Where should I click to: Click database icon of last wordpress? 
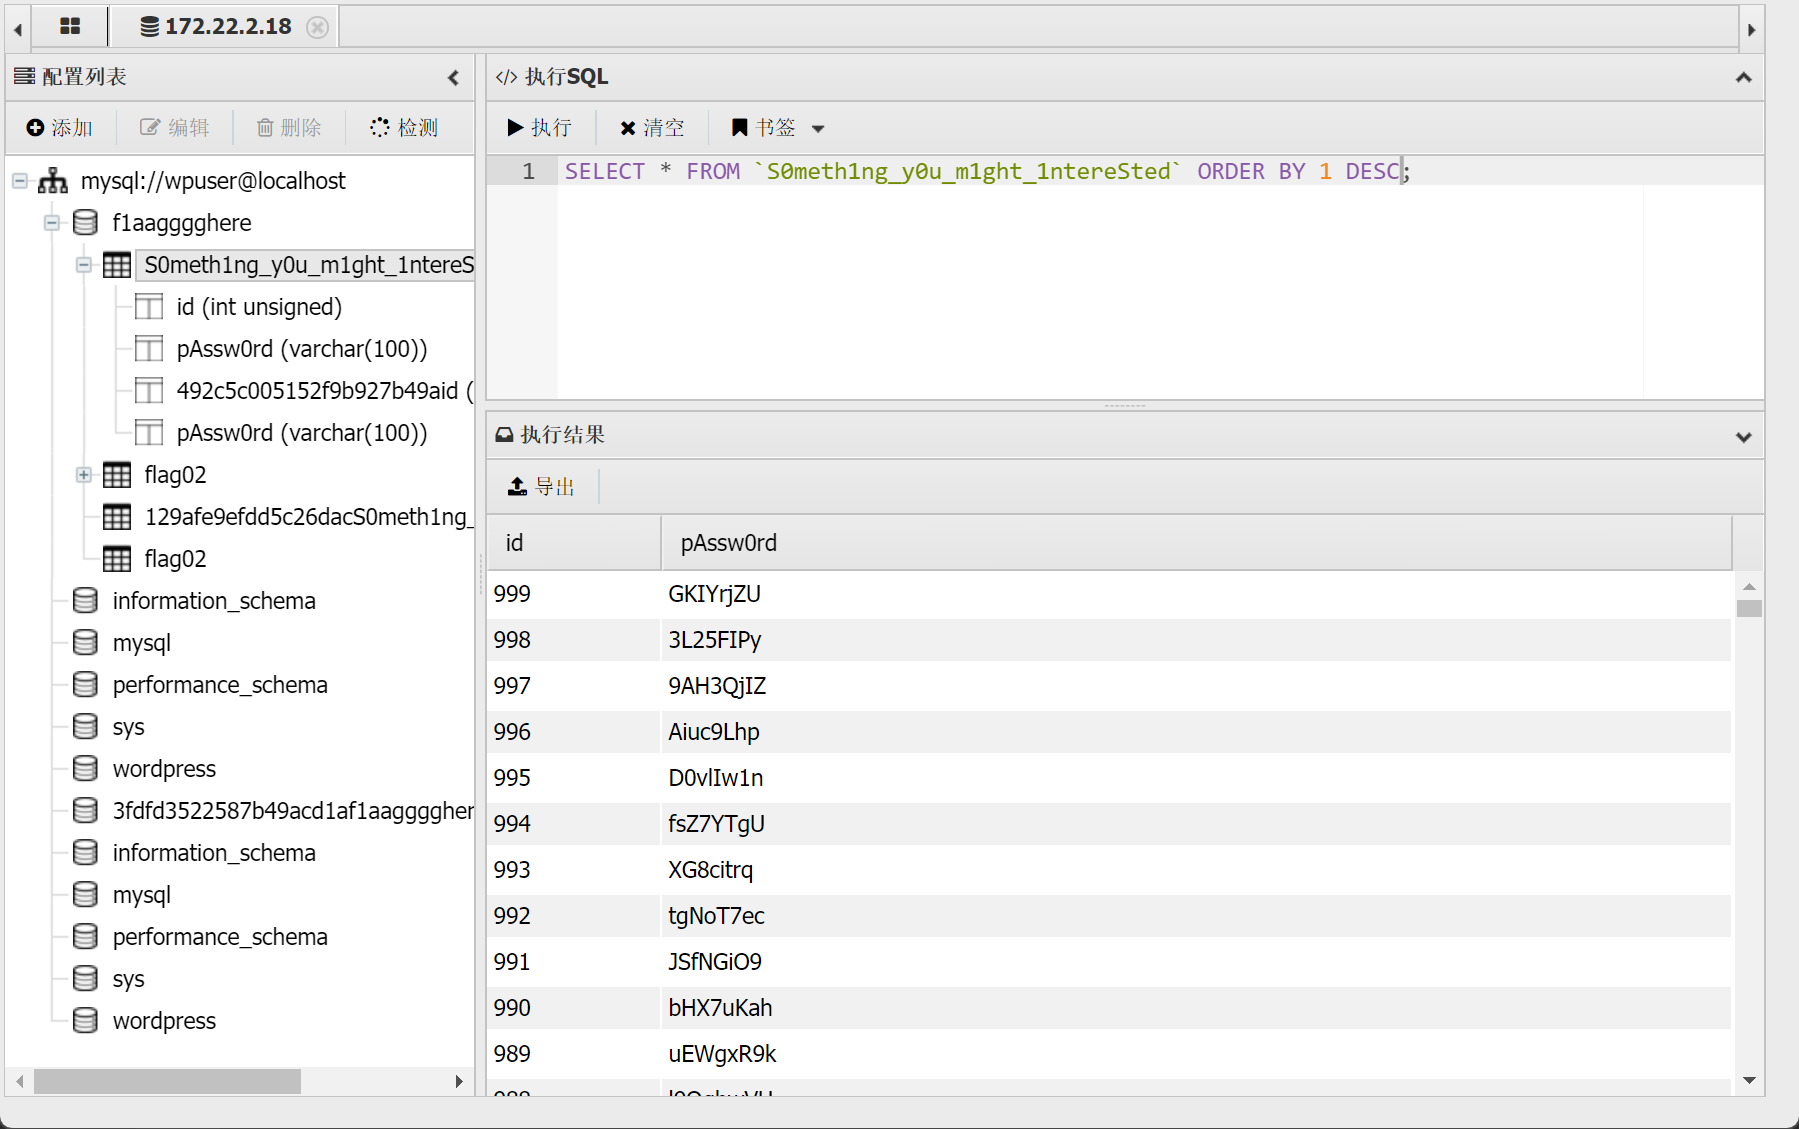pos(85,1021)
